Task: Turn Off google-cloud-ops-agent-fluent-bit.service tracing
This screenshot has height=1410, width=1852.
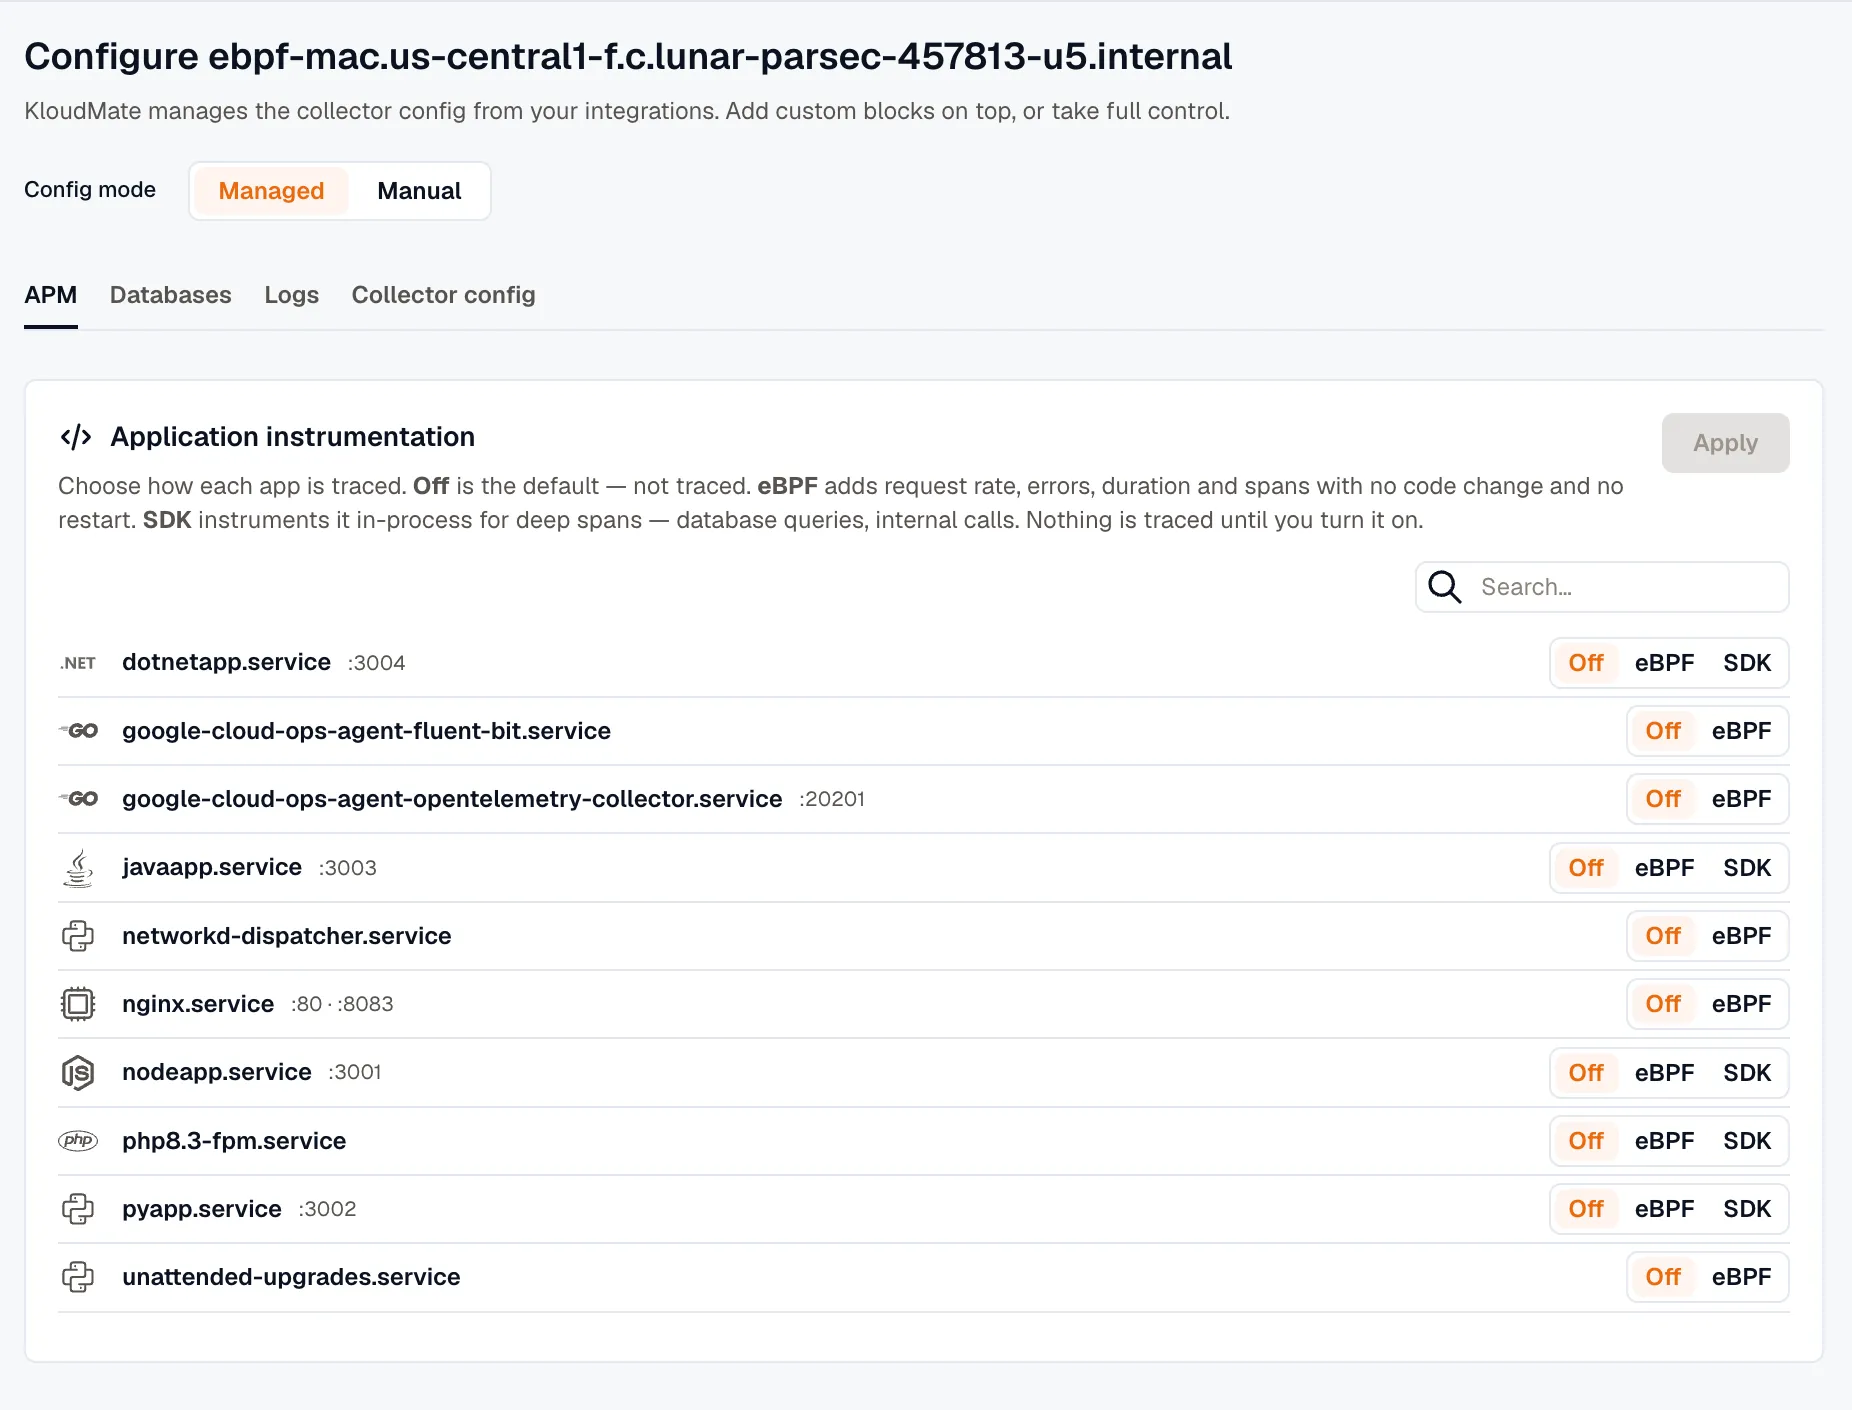Action: [x=1663, y=731]
